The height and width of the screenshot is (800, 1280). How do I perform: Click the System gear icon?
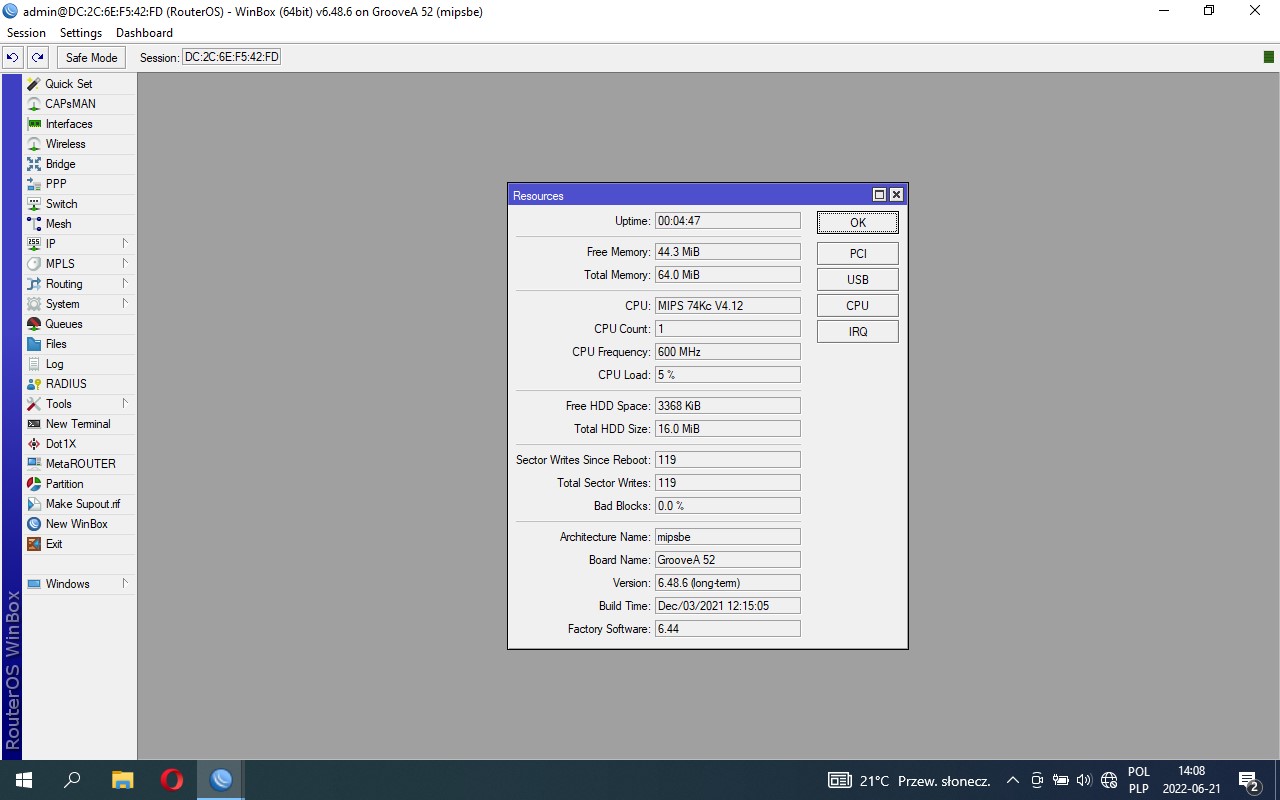click(34, 304)
